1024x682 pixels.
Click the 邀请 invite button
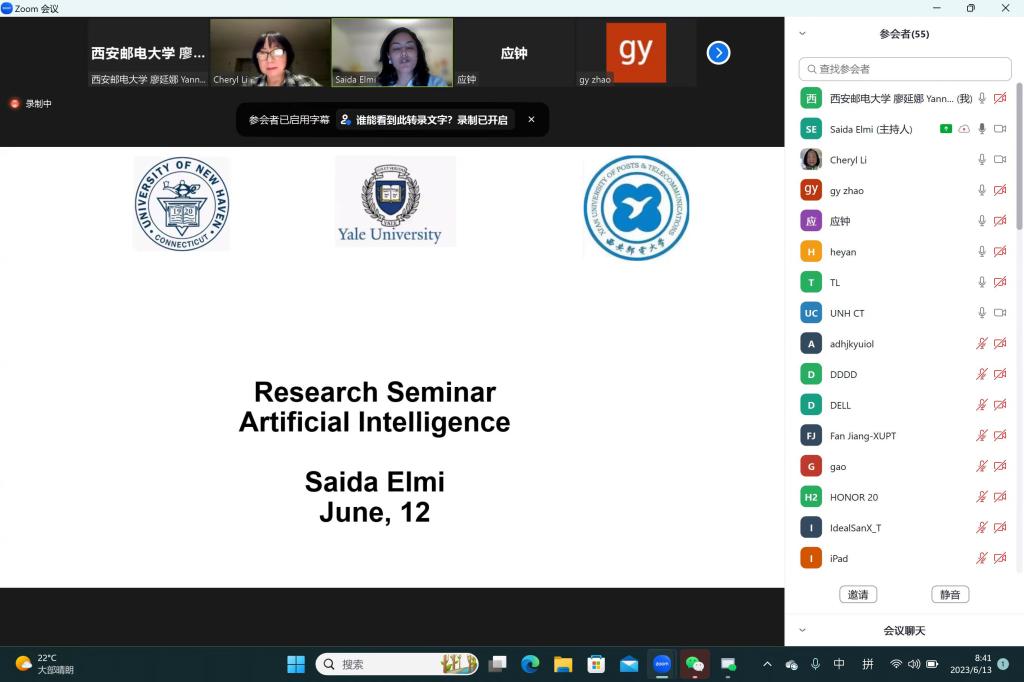858,594
